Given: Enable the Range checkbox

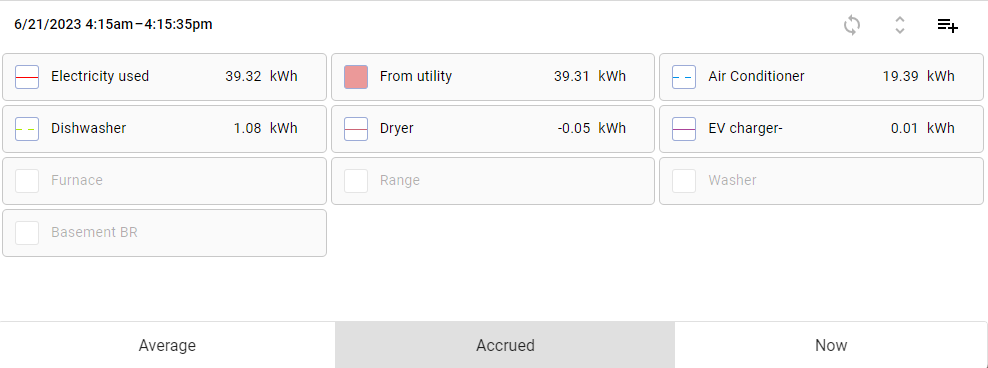Looking at the screenshot, I should [x=356, y=181].
